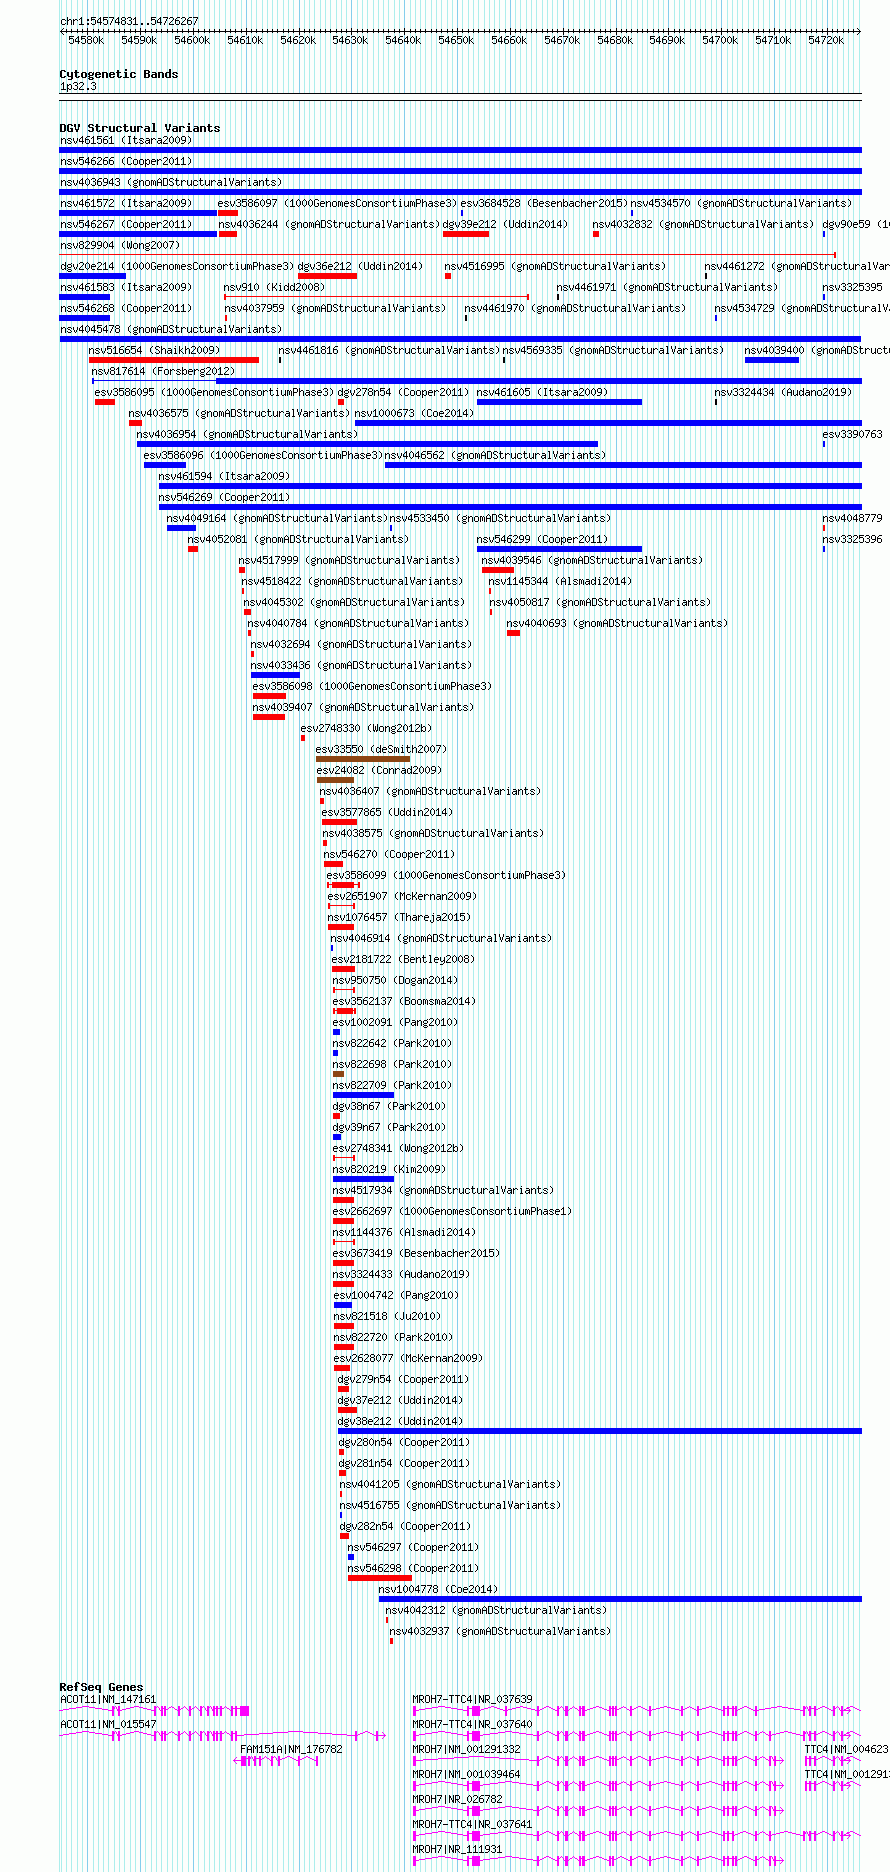890x1872 pixels.
Task: Select nsv546269 (Cooper2011) variant label
Action: click(x=224, y=498)
